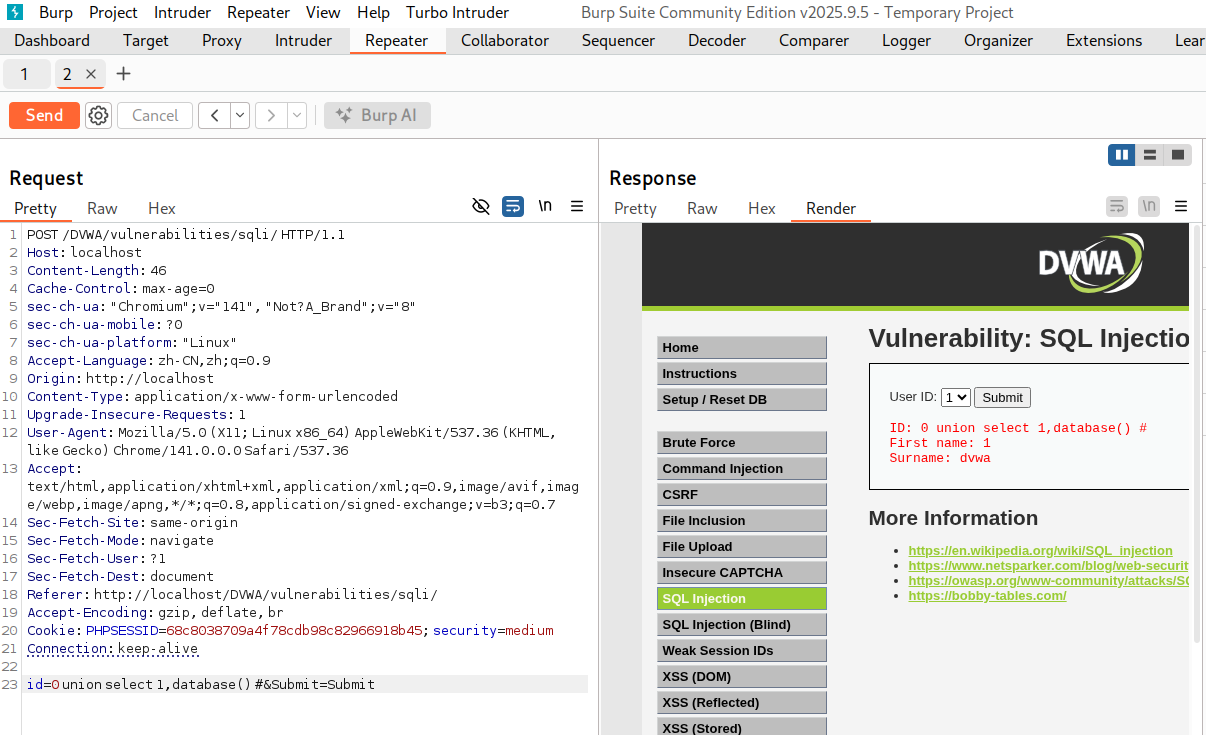Click the Burp AI button
This screenshot has width=1206, height=735.
point(377,115)
